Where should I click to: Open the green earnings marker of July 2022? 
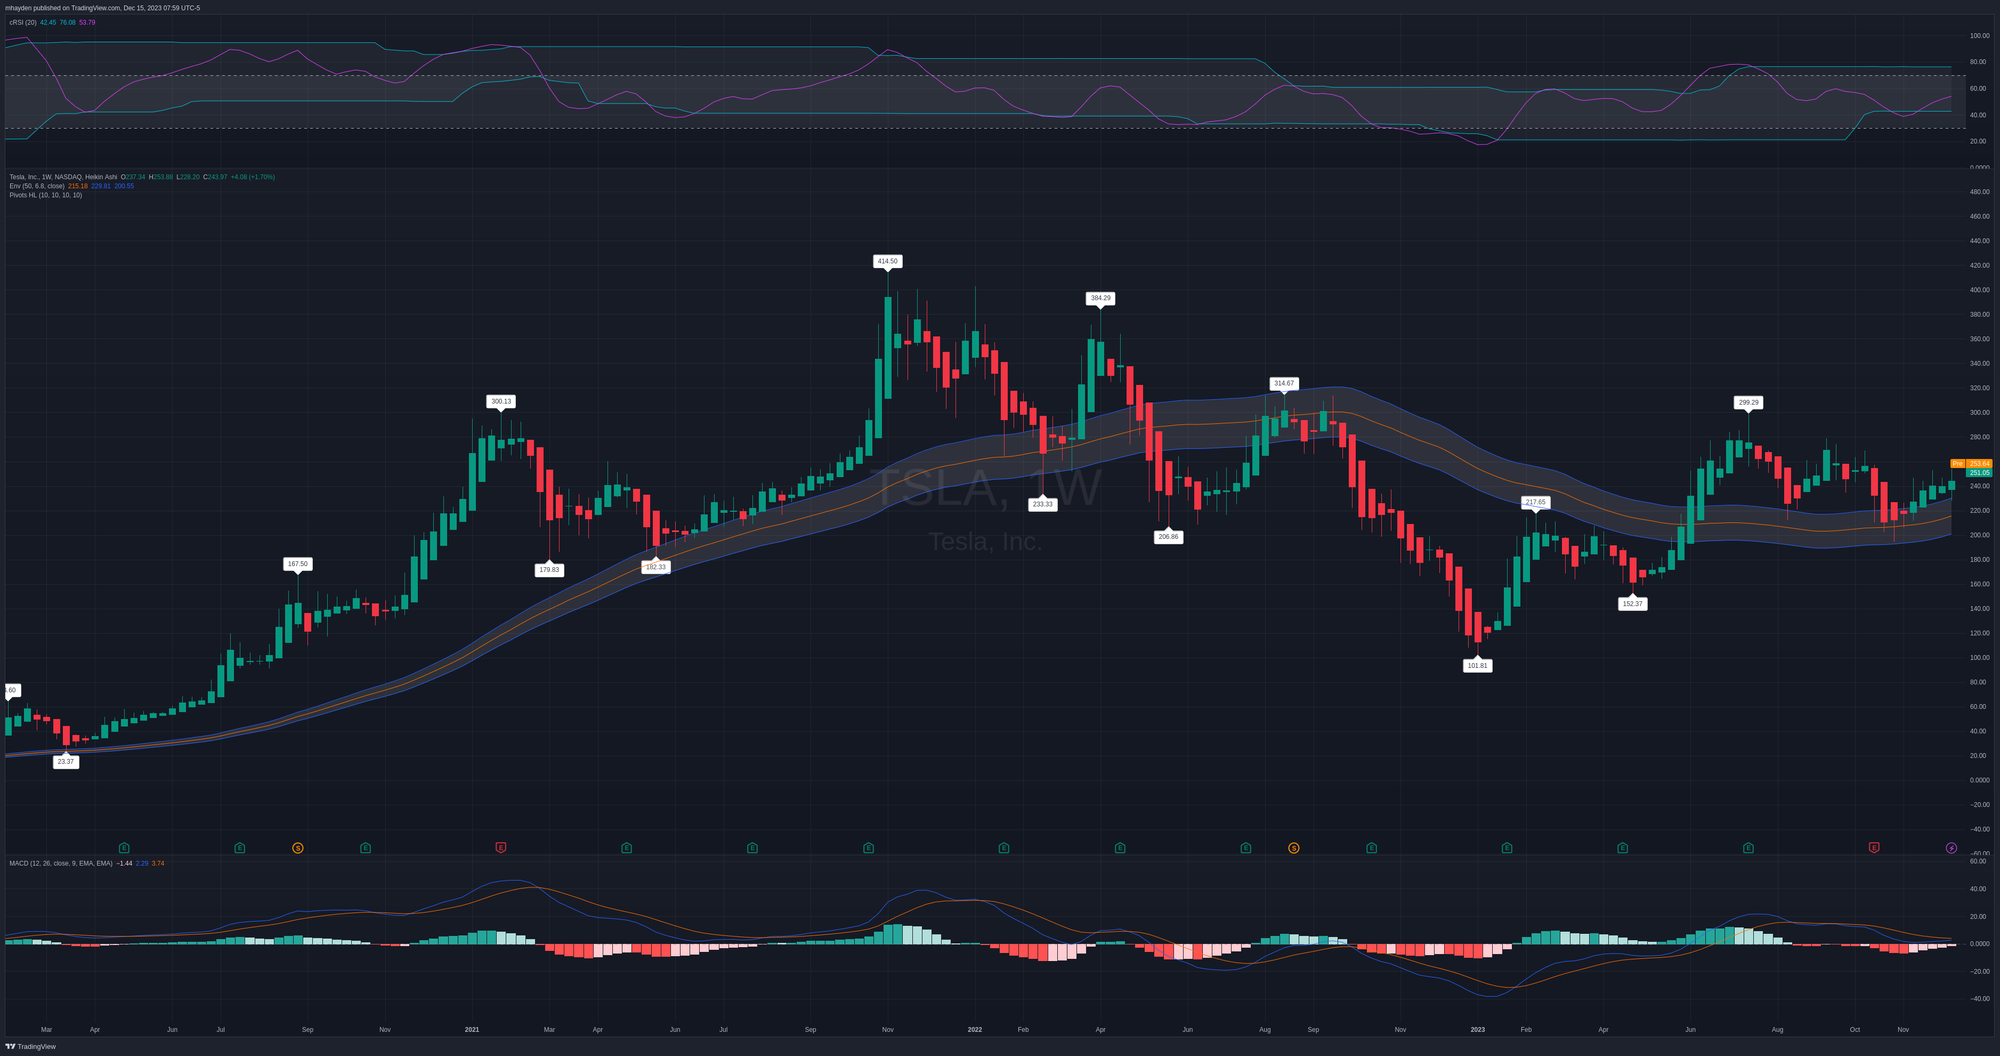(1246, 848)
